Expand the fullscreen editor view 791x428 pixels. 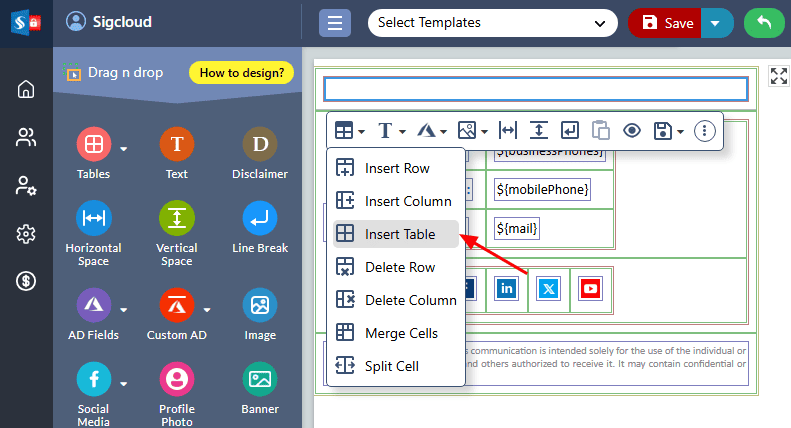(x=779, y=76)
